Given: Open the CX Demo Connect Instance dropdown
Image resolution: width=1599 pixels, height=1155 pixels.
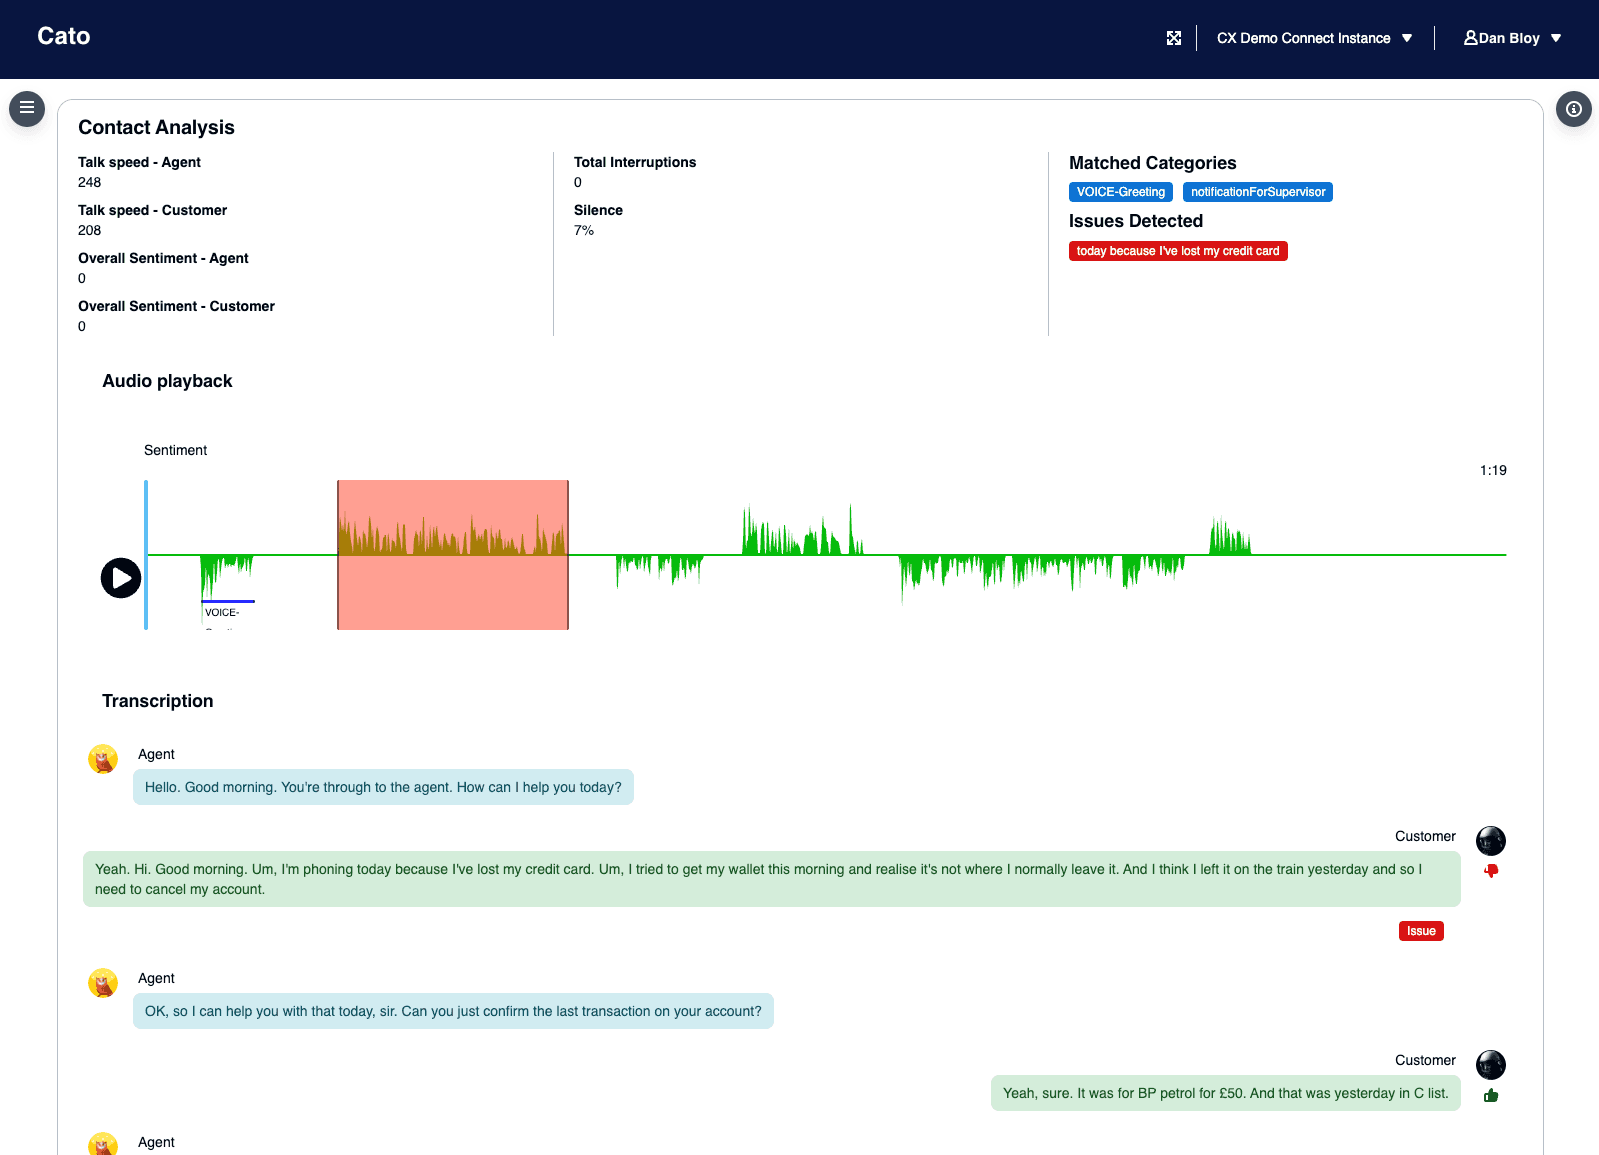Looking at the screenshot, I should point(1314,38).
